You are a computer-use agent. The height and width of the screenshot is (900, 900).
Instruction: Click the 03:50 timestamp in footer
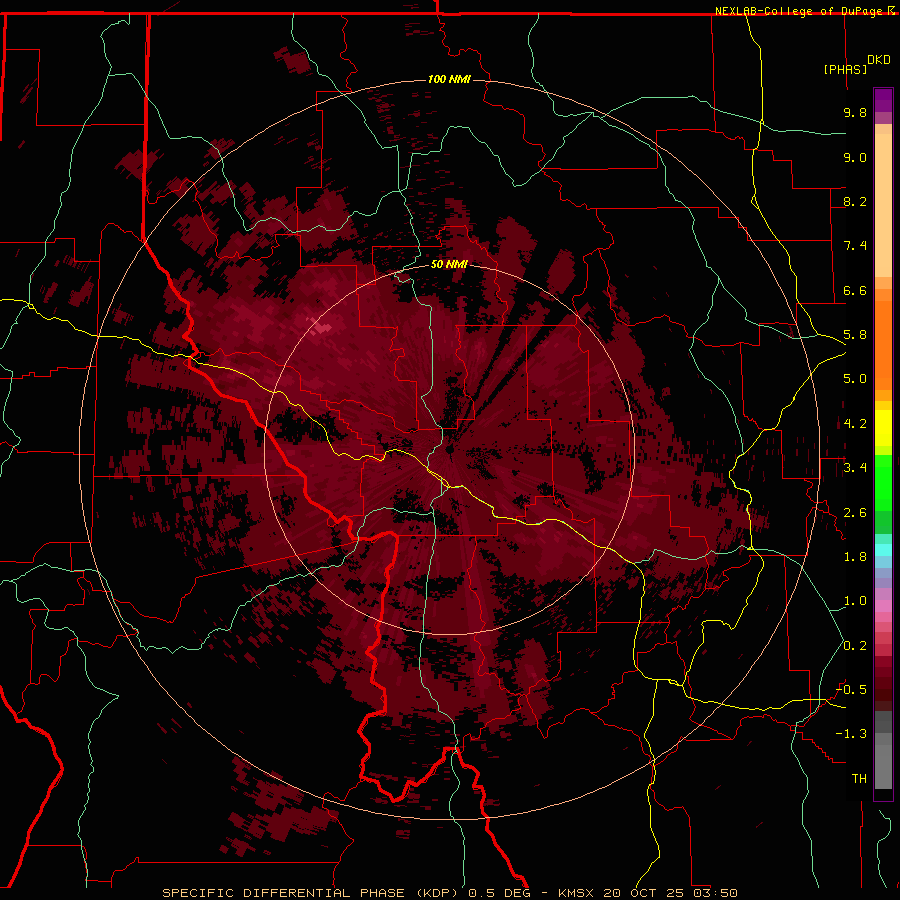pyautogui.click(x=715, y=893)
